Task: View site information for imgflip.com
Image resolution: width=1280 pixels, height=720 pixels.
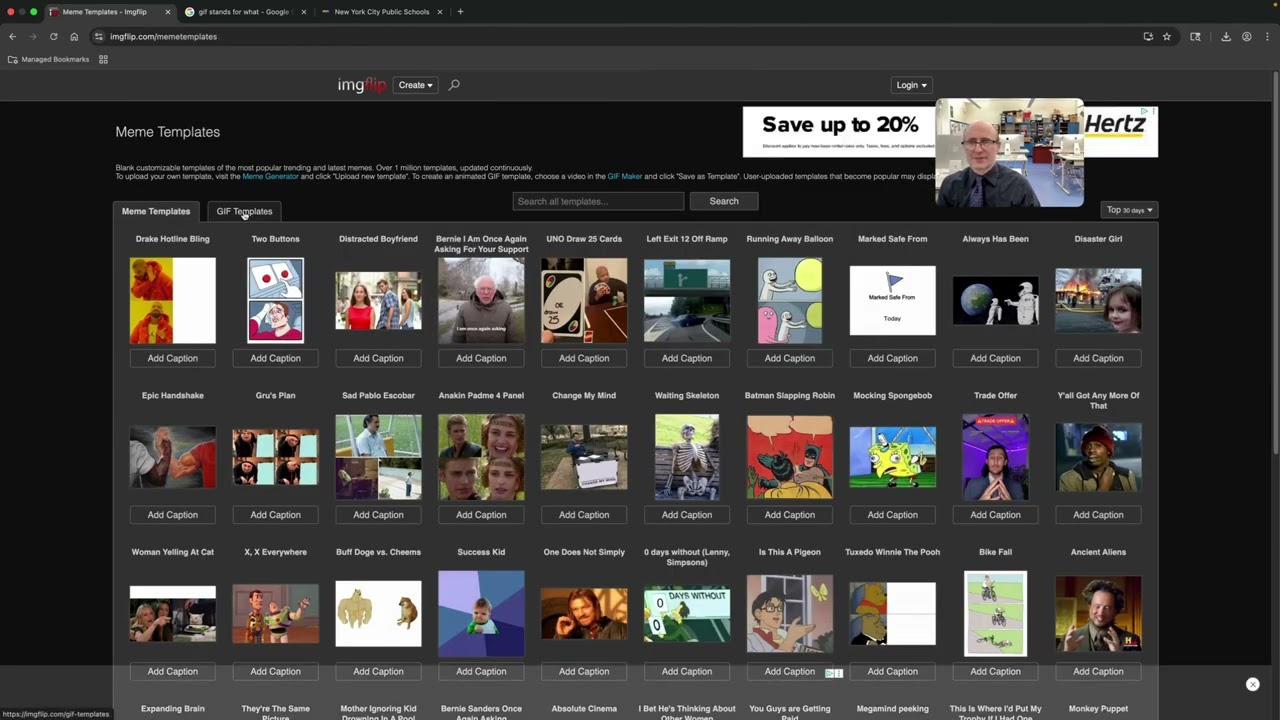Action: coord(98,36)
